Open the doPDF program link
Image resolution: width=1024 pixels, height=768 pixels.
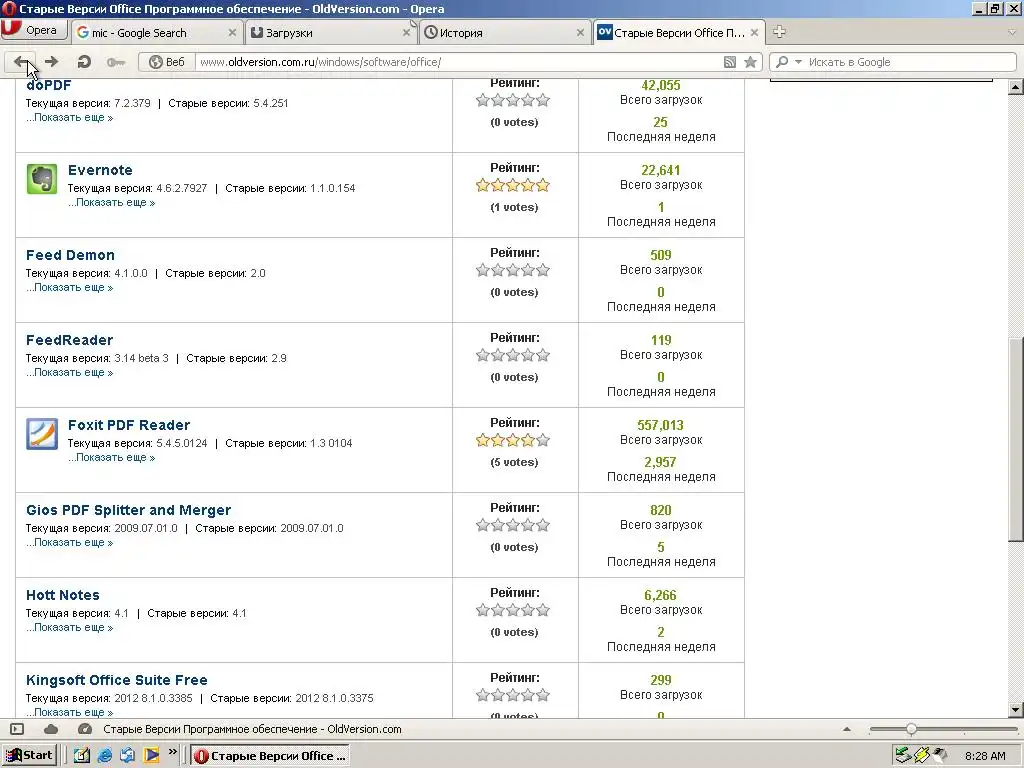(x=48, y=85)
